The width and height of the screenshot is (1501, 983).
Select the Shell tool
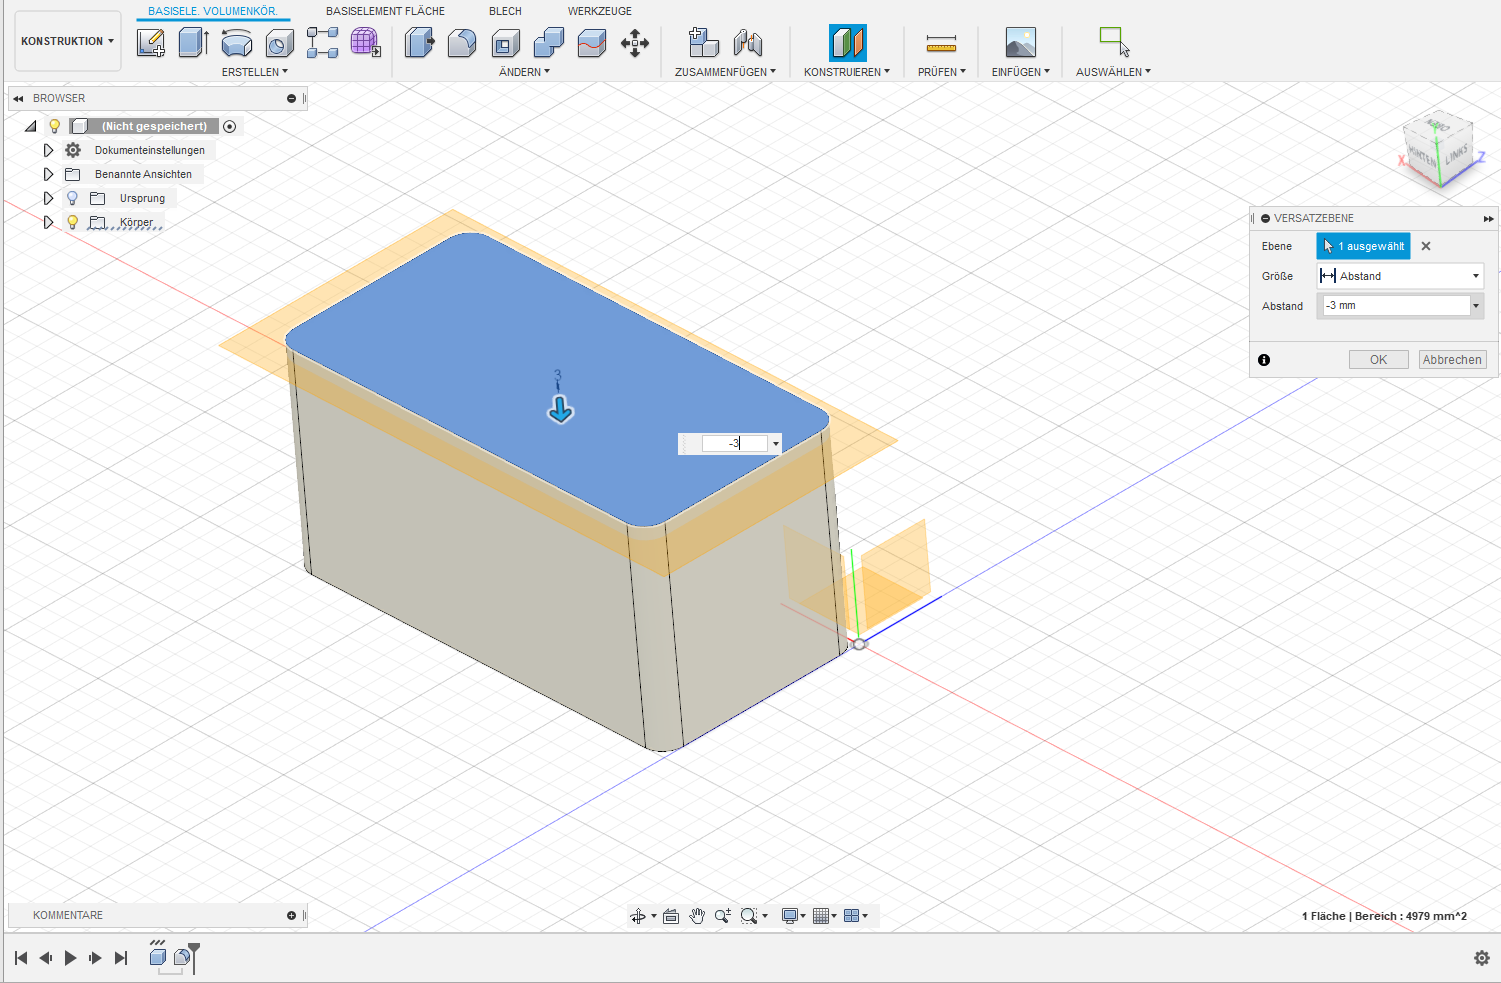(x=506, y=43)
